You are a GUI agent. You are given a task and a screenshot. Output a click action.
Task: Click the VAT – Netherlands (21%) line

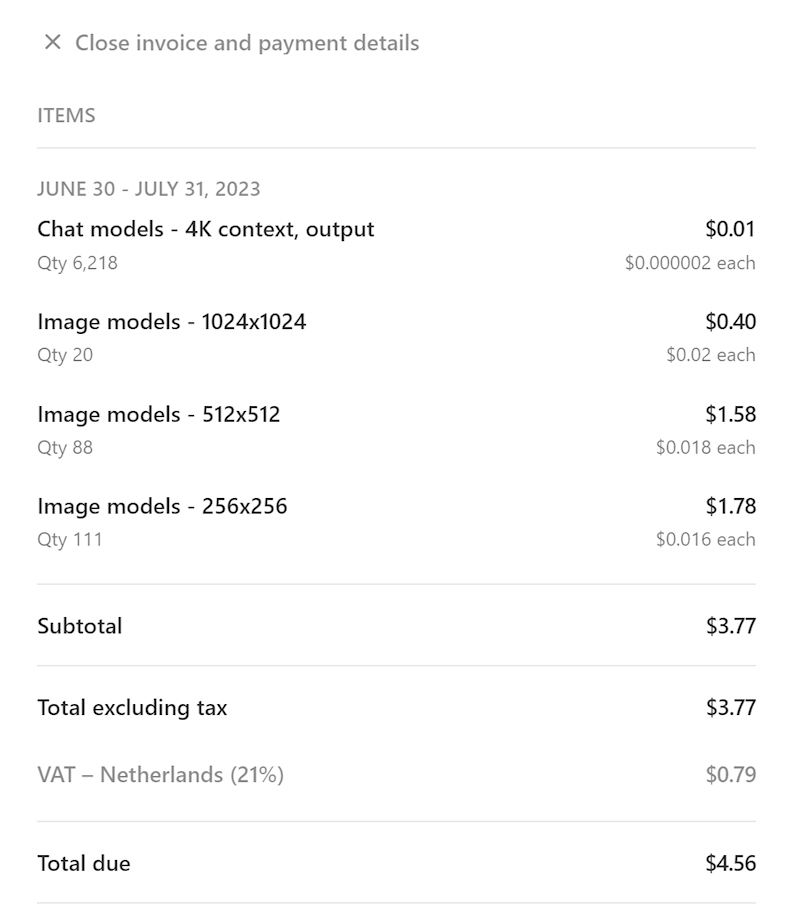point(396,775)
